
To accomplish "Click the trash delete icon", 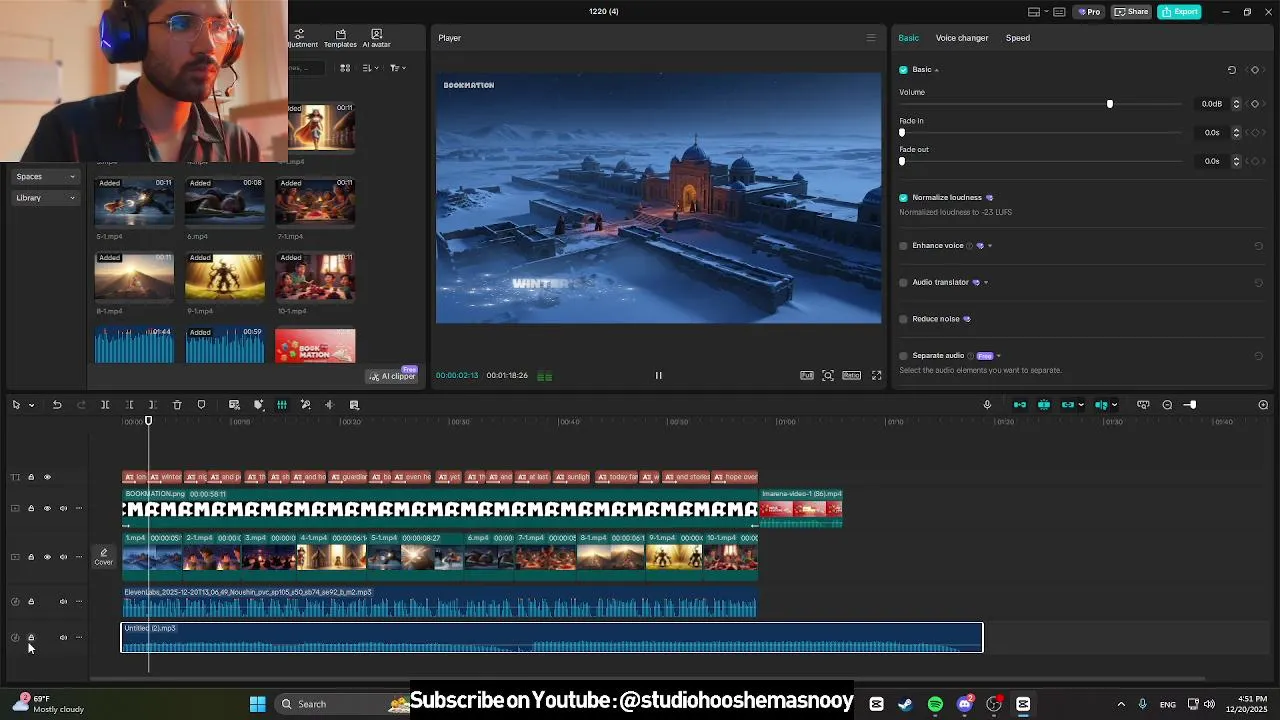I will [x=177, y=405].
